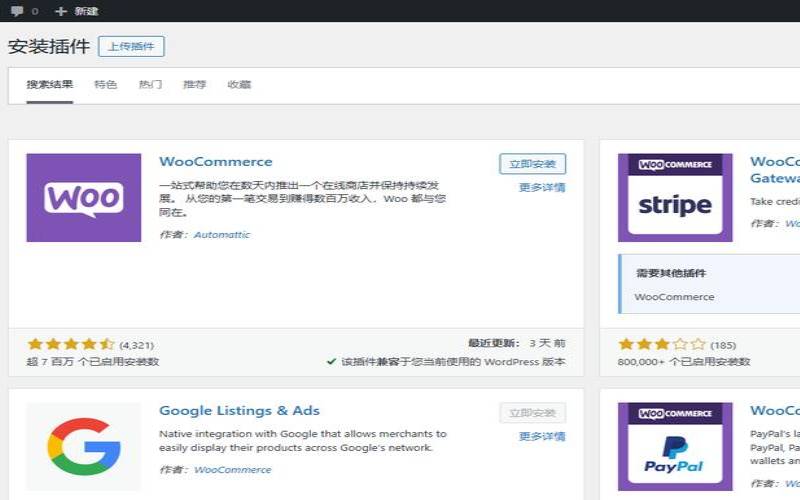
Task: Click the upload plugin button
Action: [131, 46]
